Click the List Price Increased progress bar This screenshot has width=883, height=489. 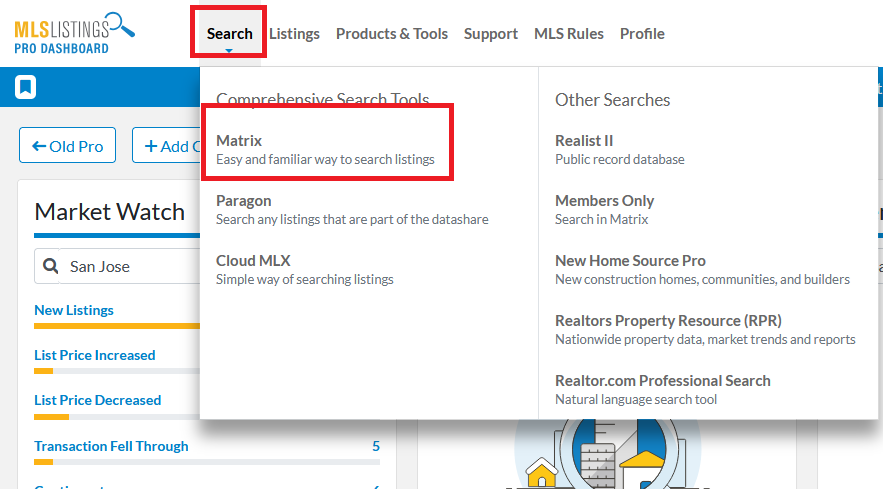coord(117,371)
